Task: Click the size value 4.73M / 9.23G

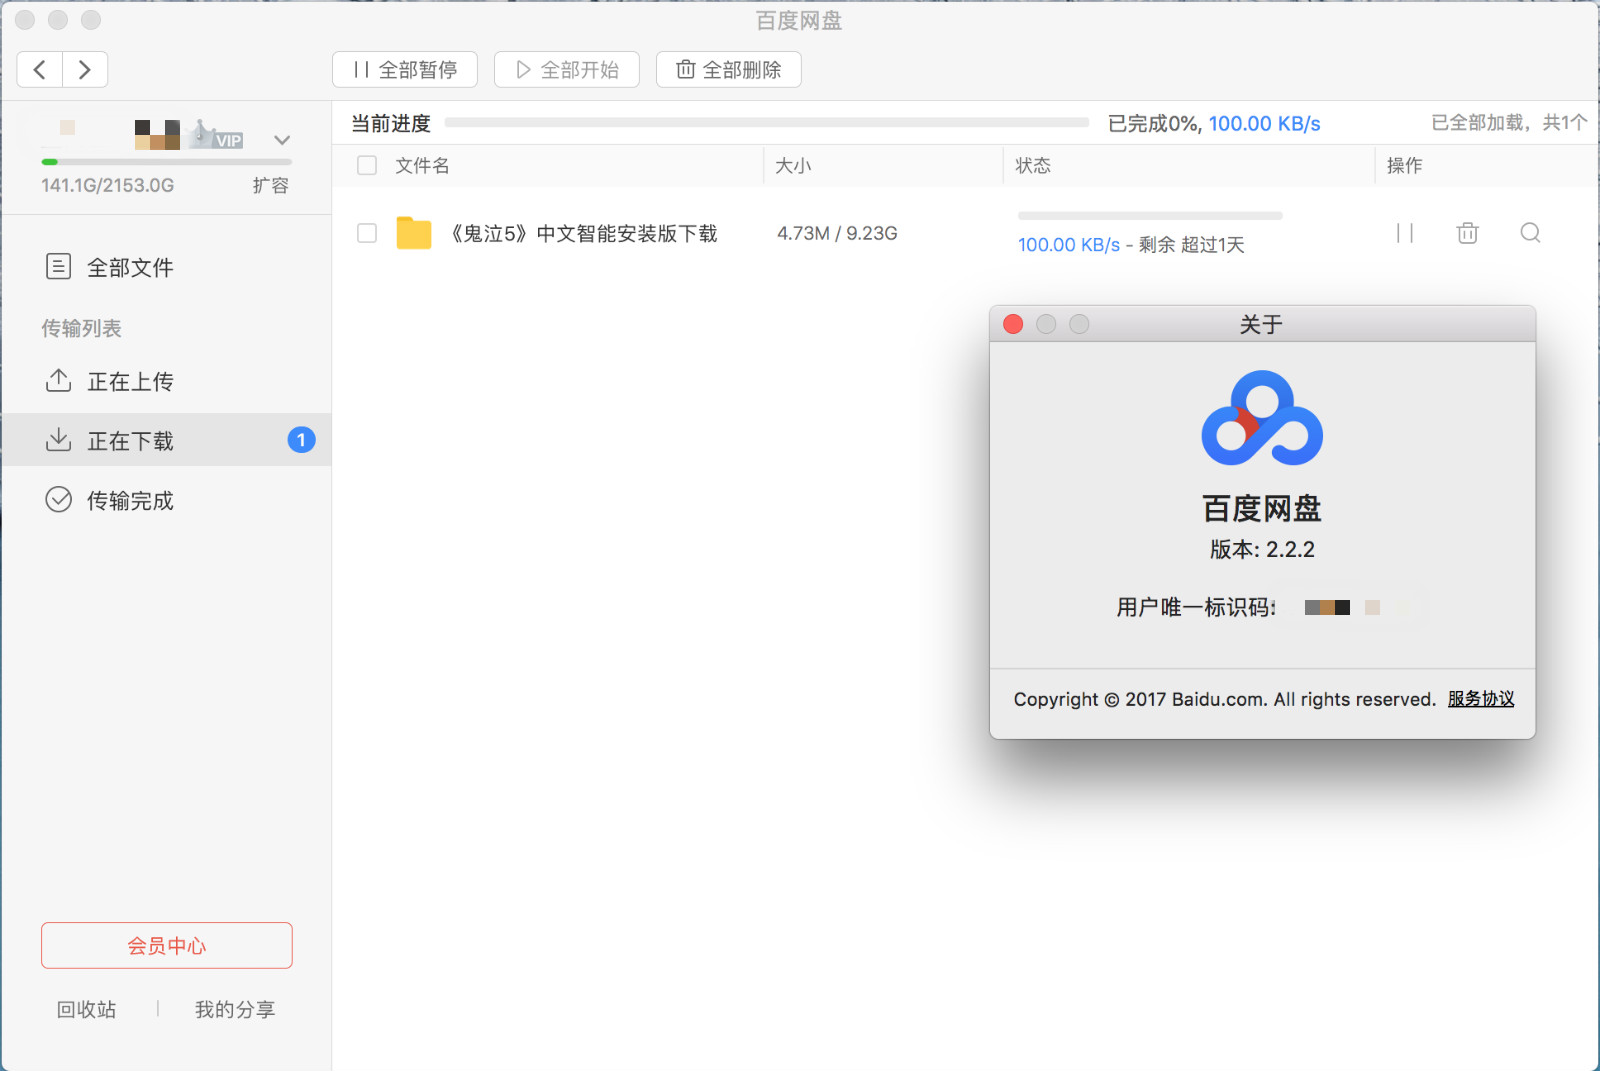Action: (837, 233)
